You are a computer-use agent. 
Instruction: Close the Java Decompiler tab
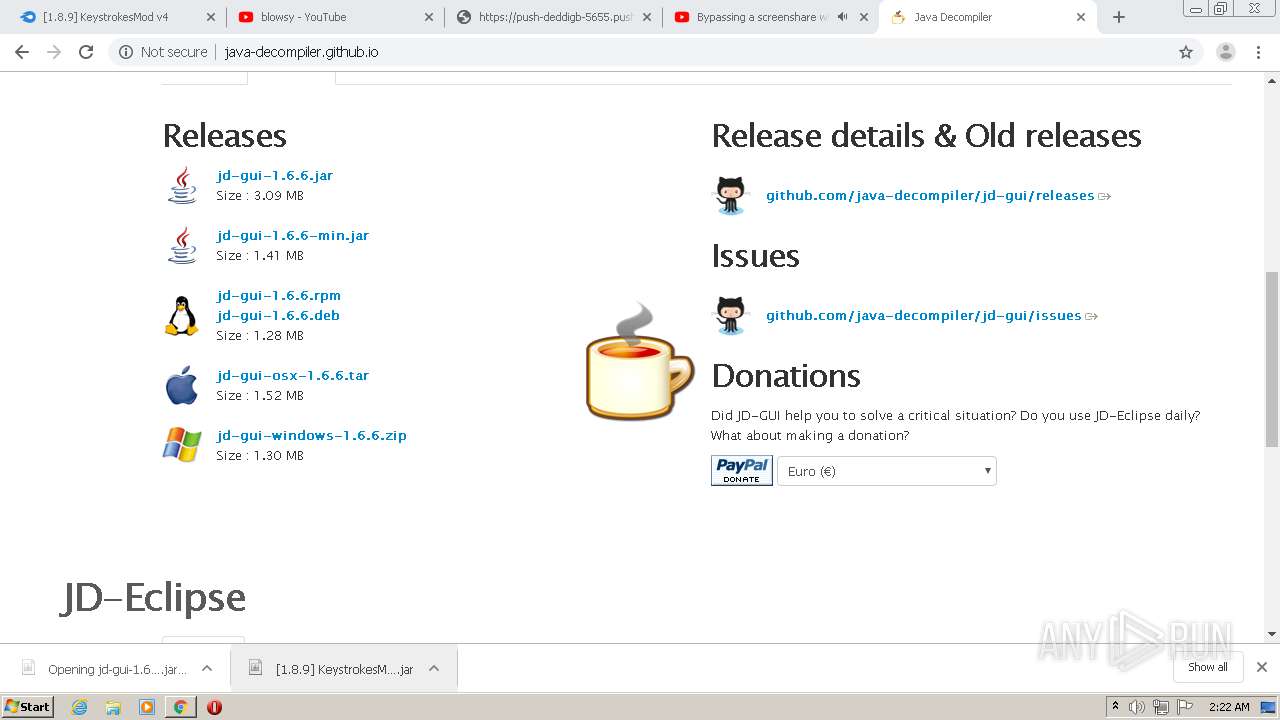click(1081, 17)
